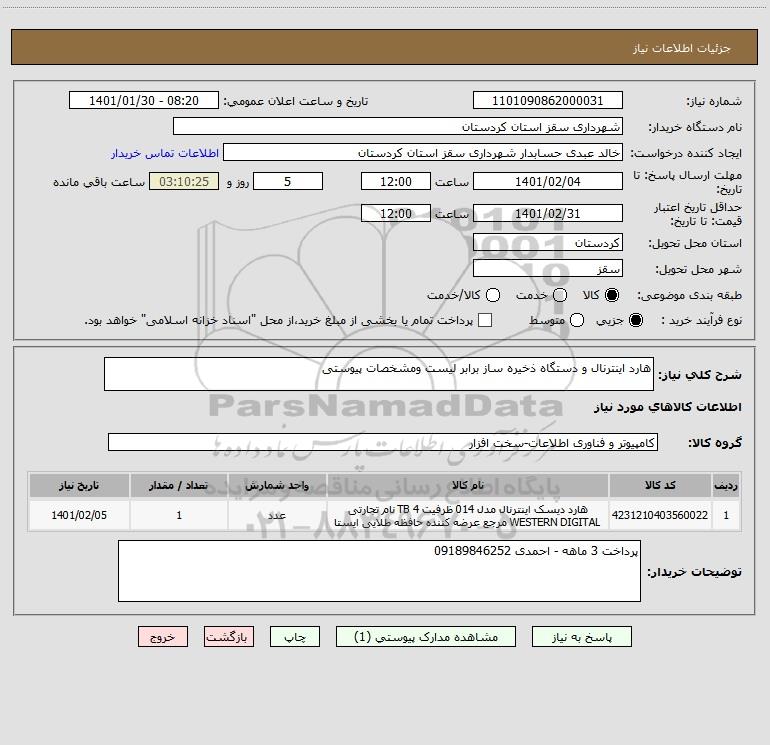Click the چاپ print button
This screenshot has height=745, width=770.
pyautogui.click(x=295, y=637)
